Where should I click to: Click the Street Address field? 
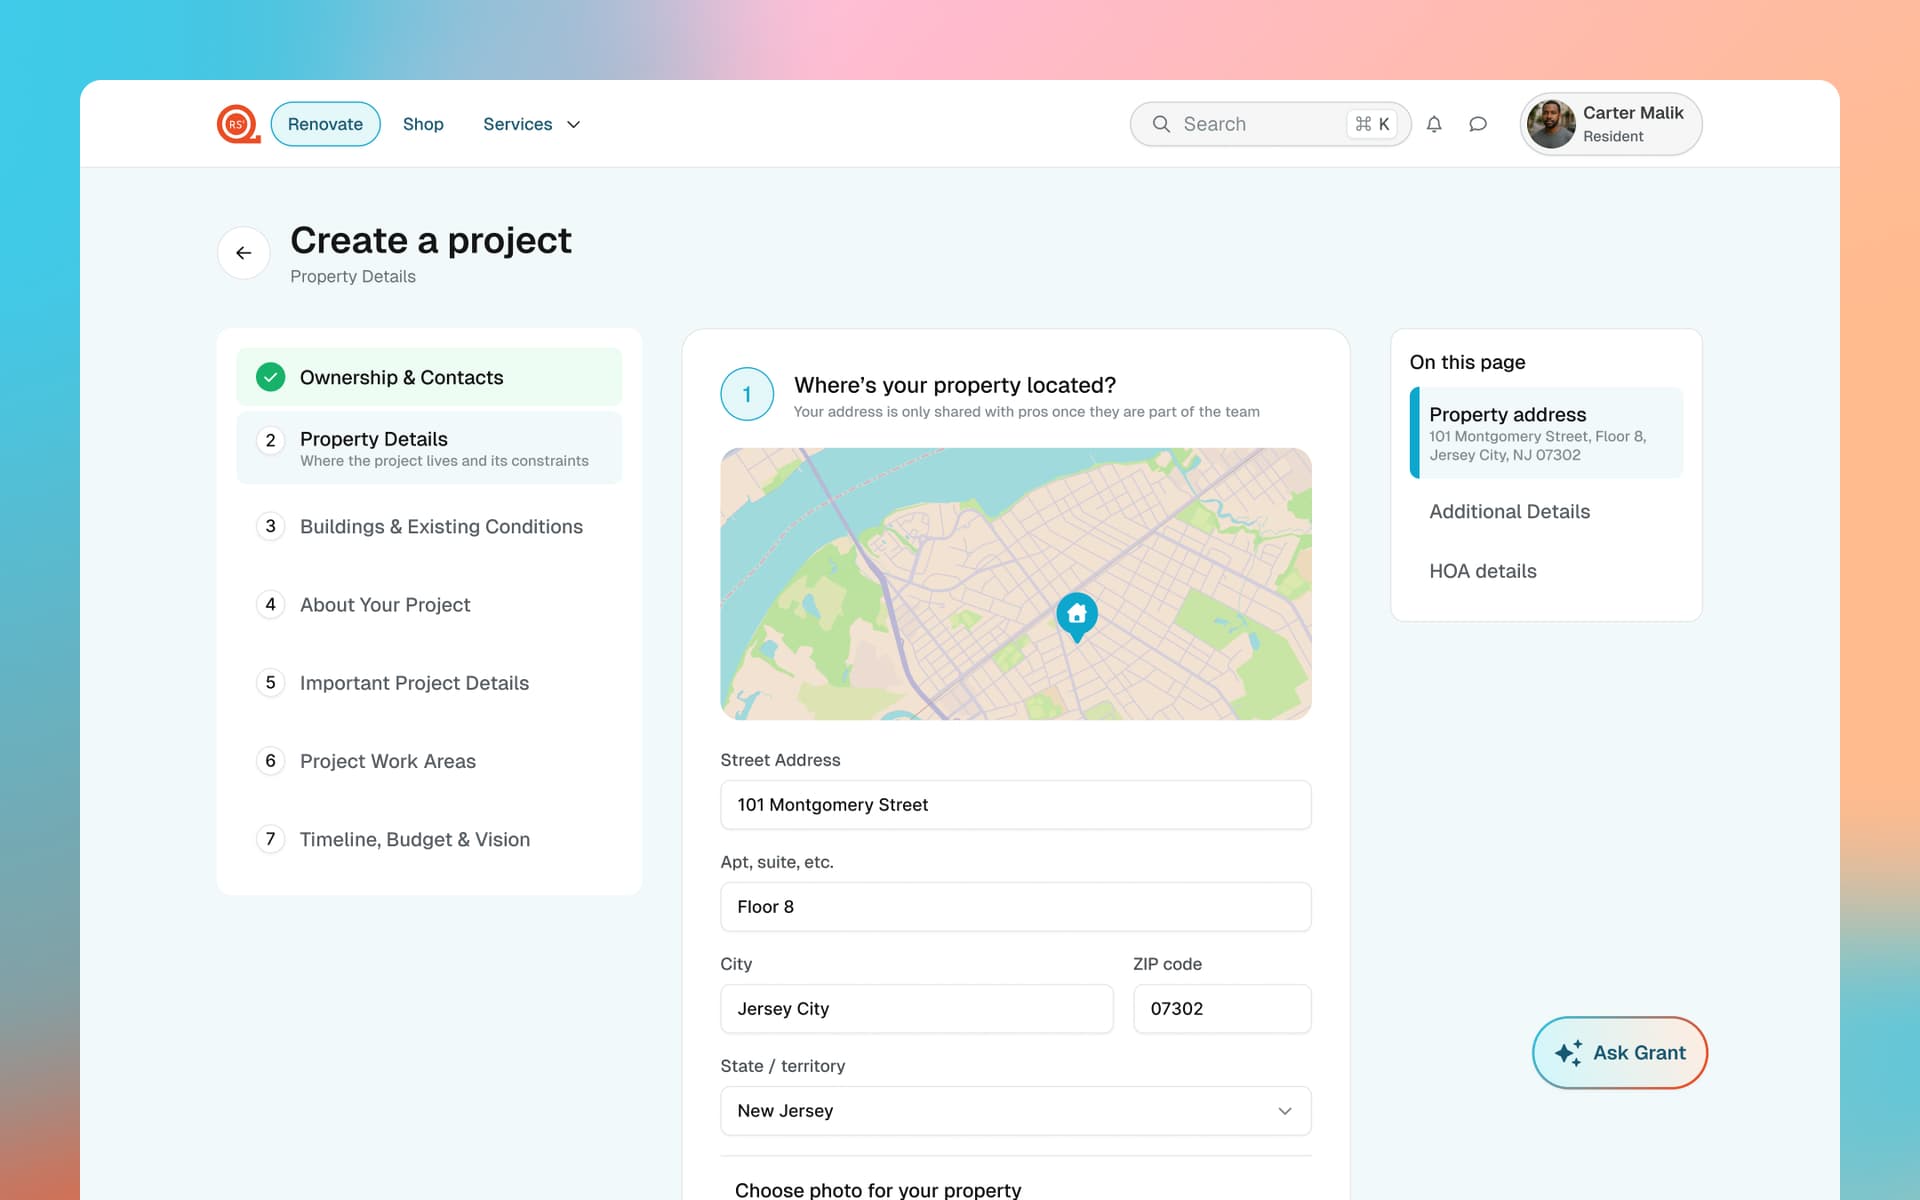point(1015,805)
